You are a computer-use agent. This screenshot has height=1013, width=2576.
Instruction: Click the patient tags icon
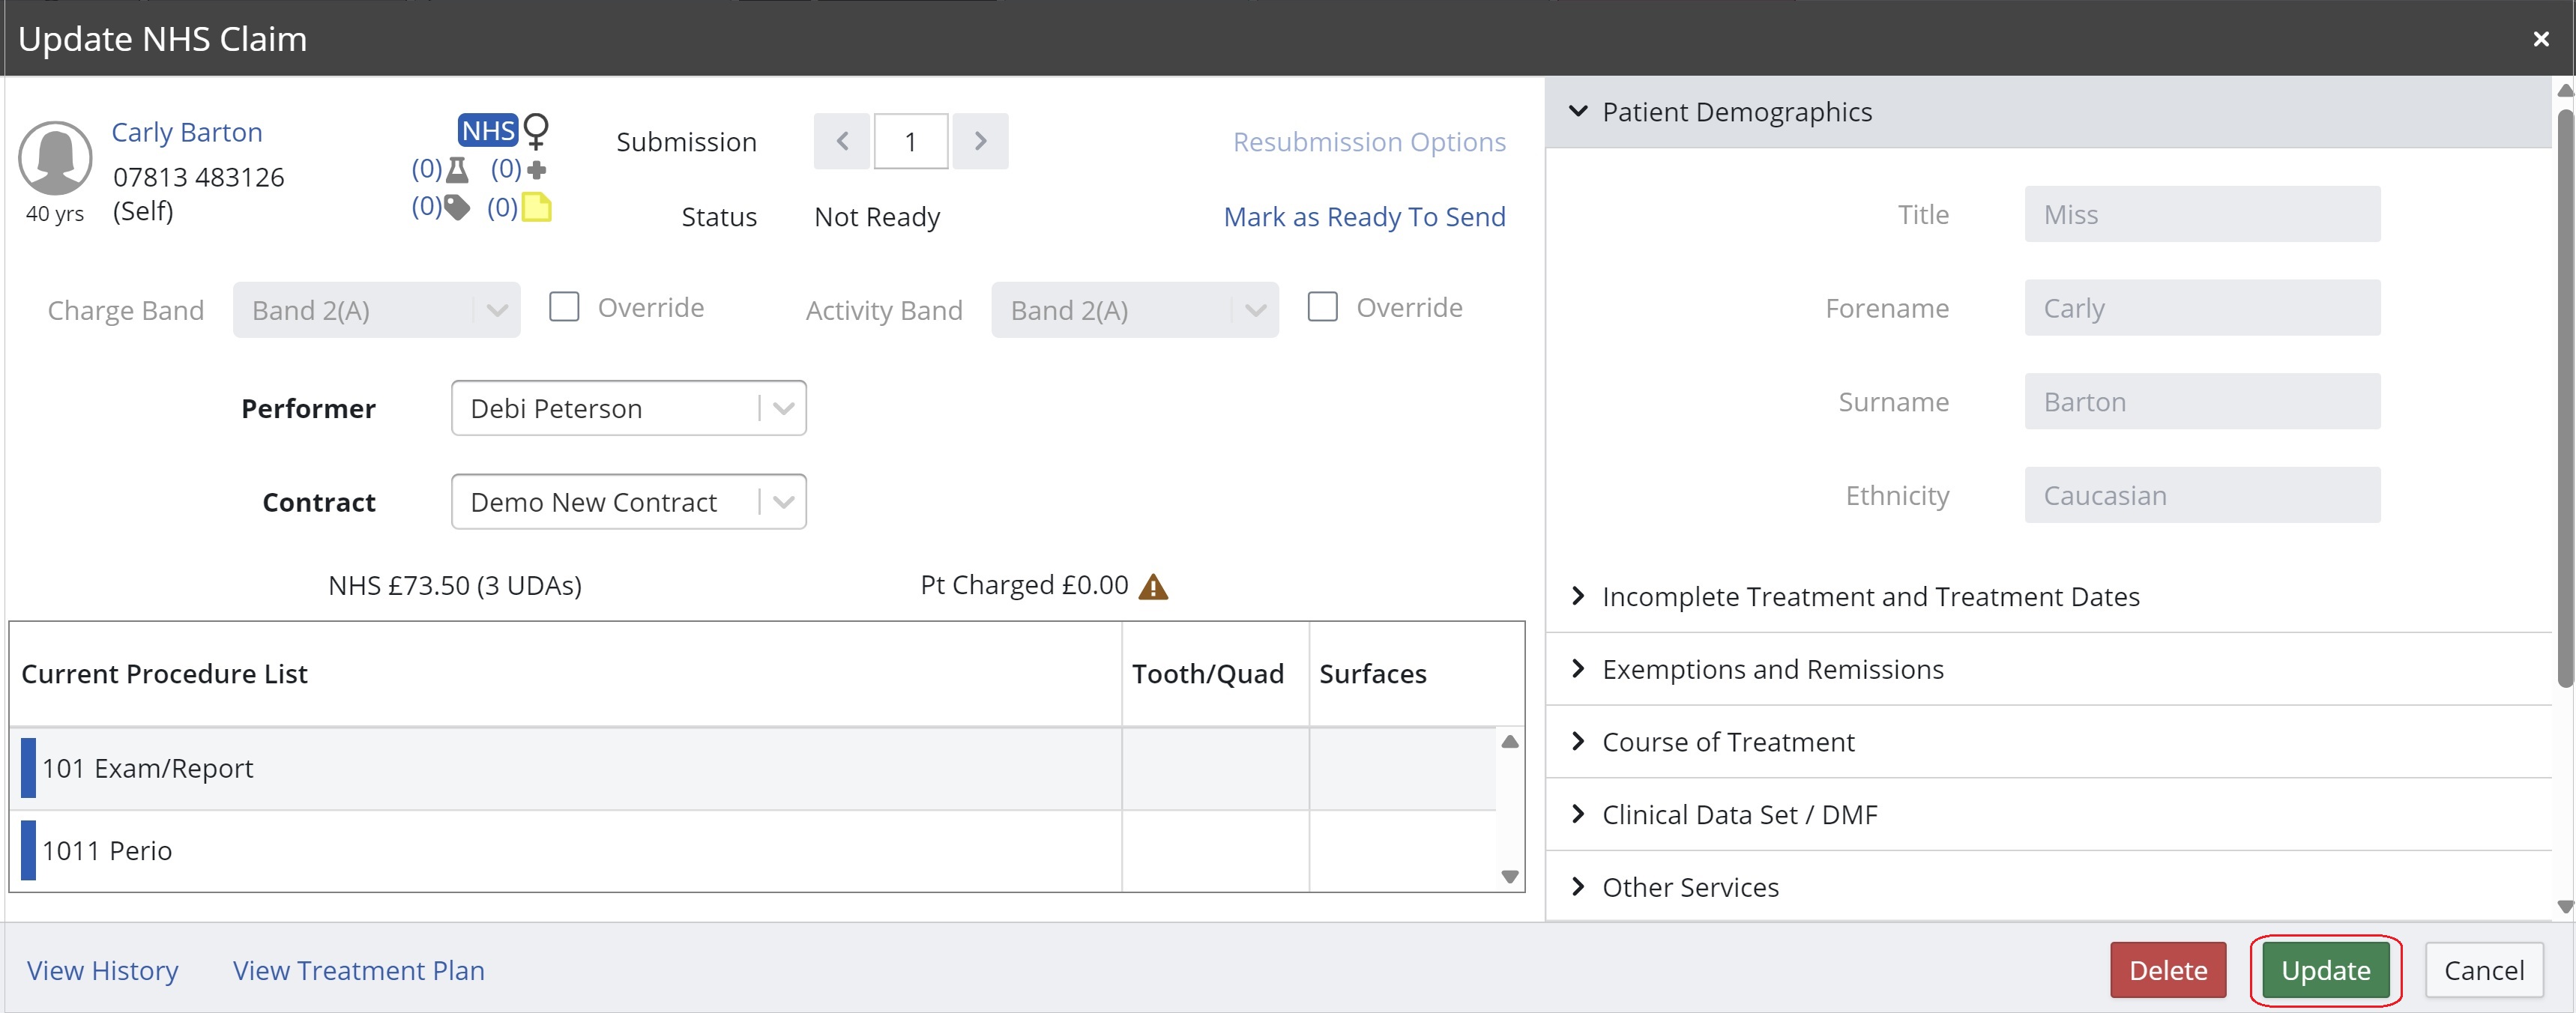pos(457,207)
